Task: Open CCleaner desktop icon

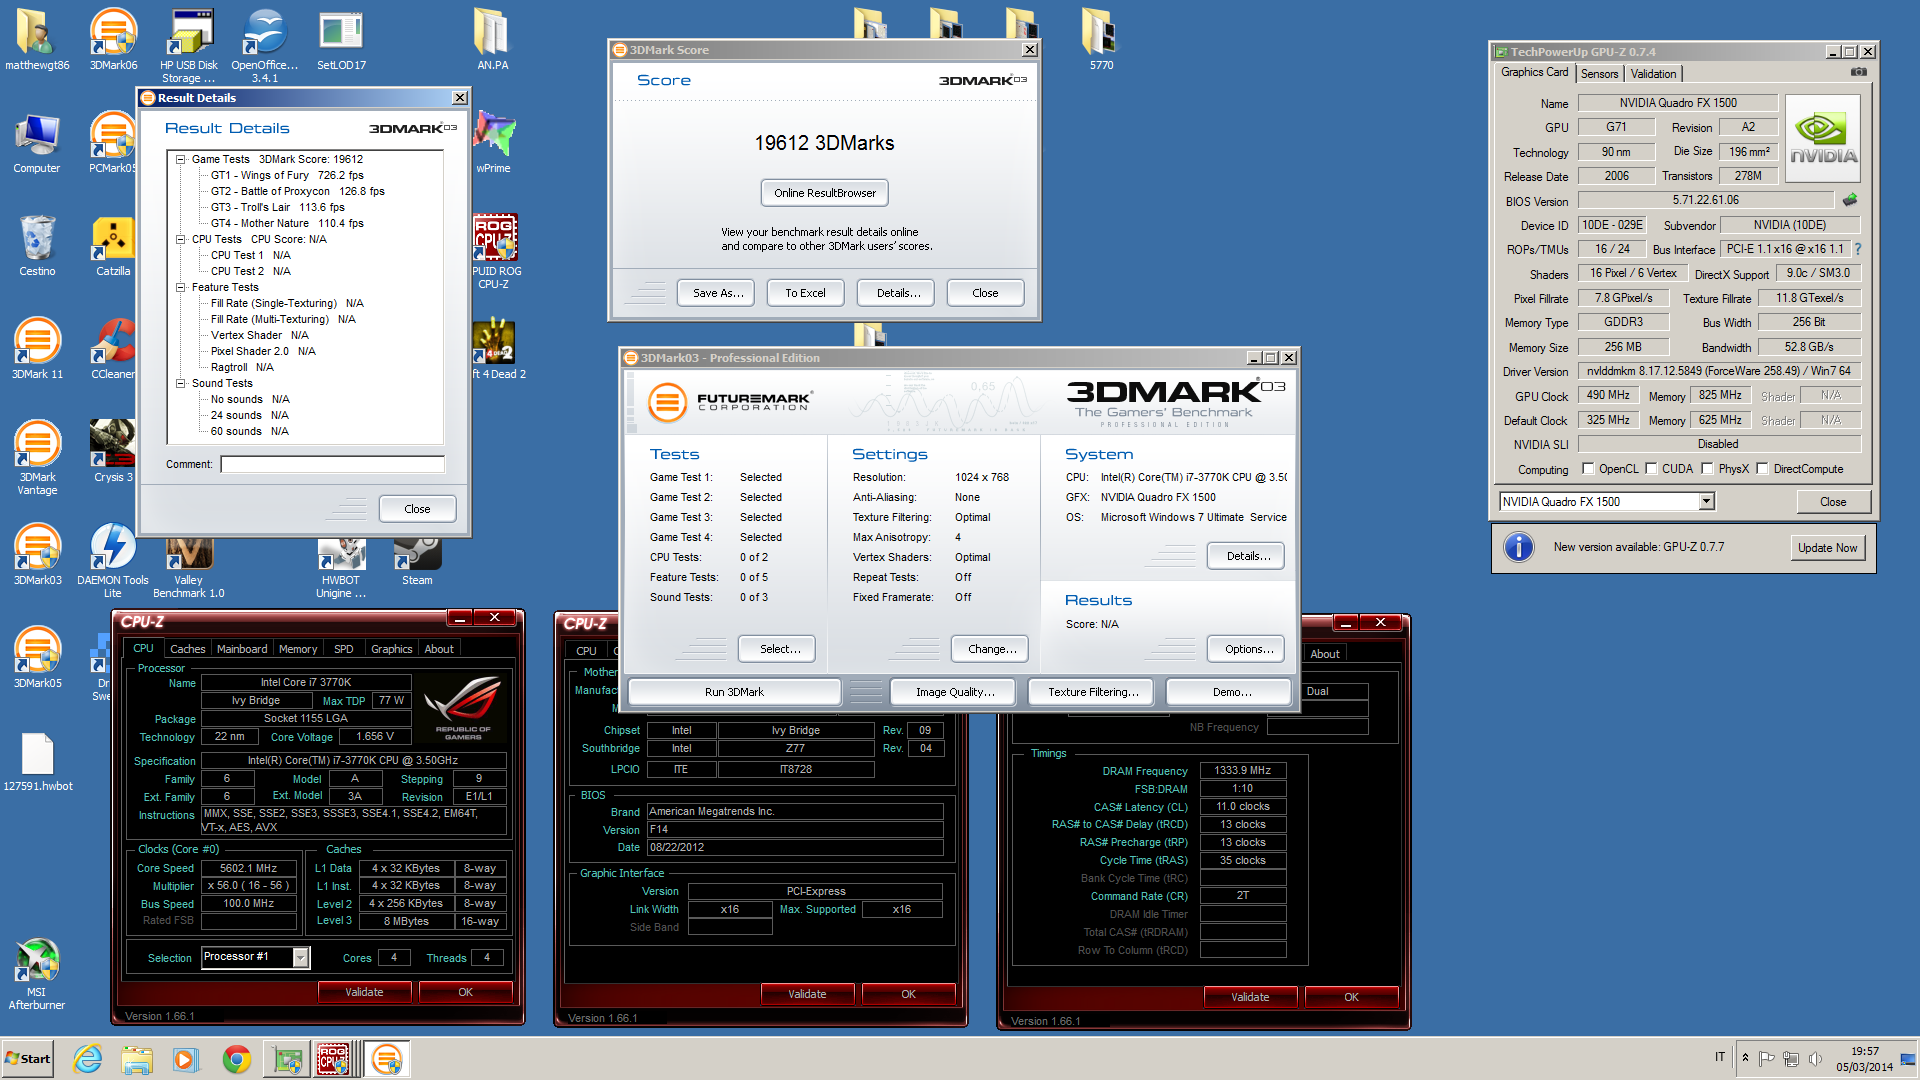Action: pyautogui.click(x=113, y=349)
